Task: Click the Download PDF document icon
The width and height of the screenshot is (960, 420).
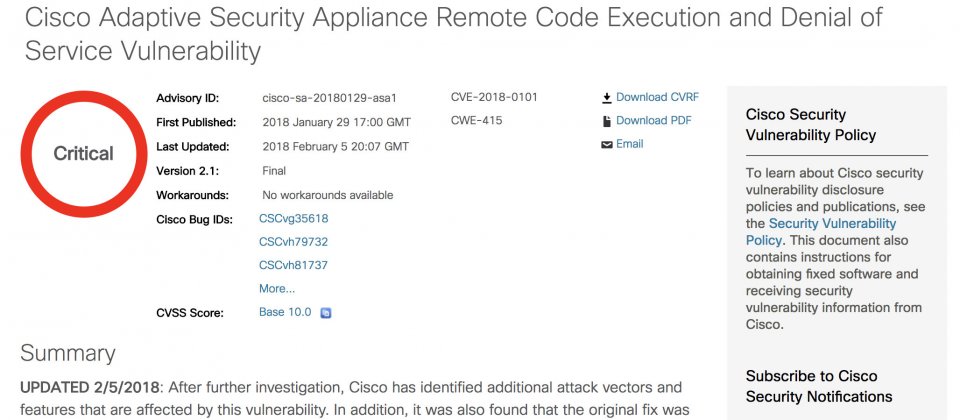Action: (x=607, y=121)
